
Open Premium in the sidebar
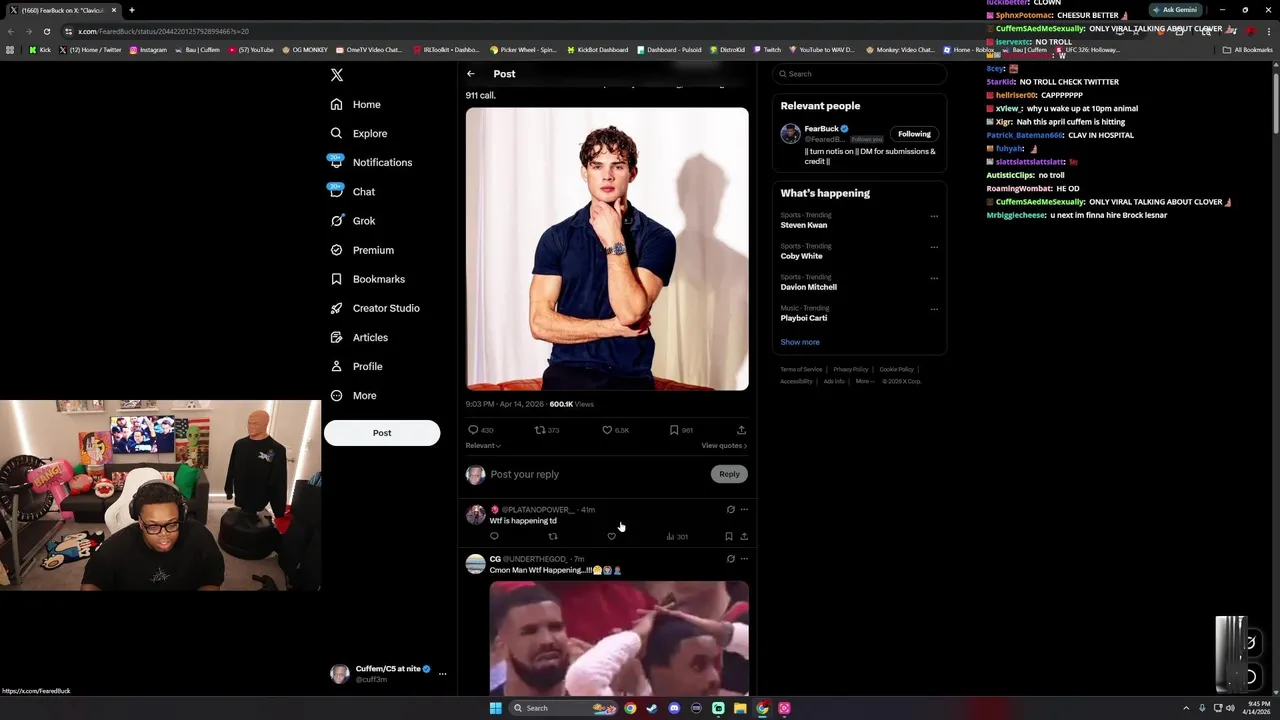point(362,250)
